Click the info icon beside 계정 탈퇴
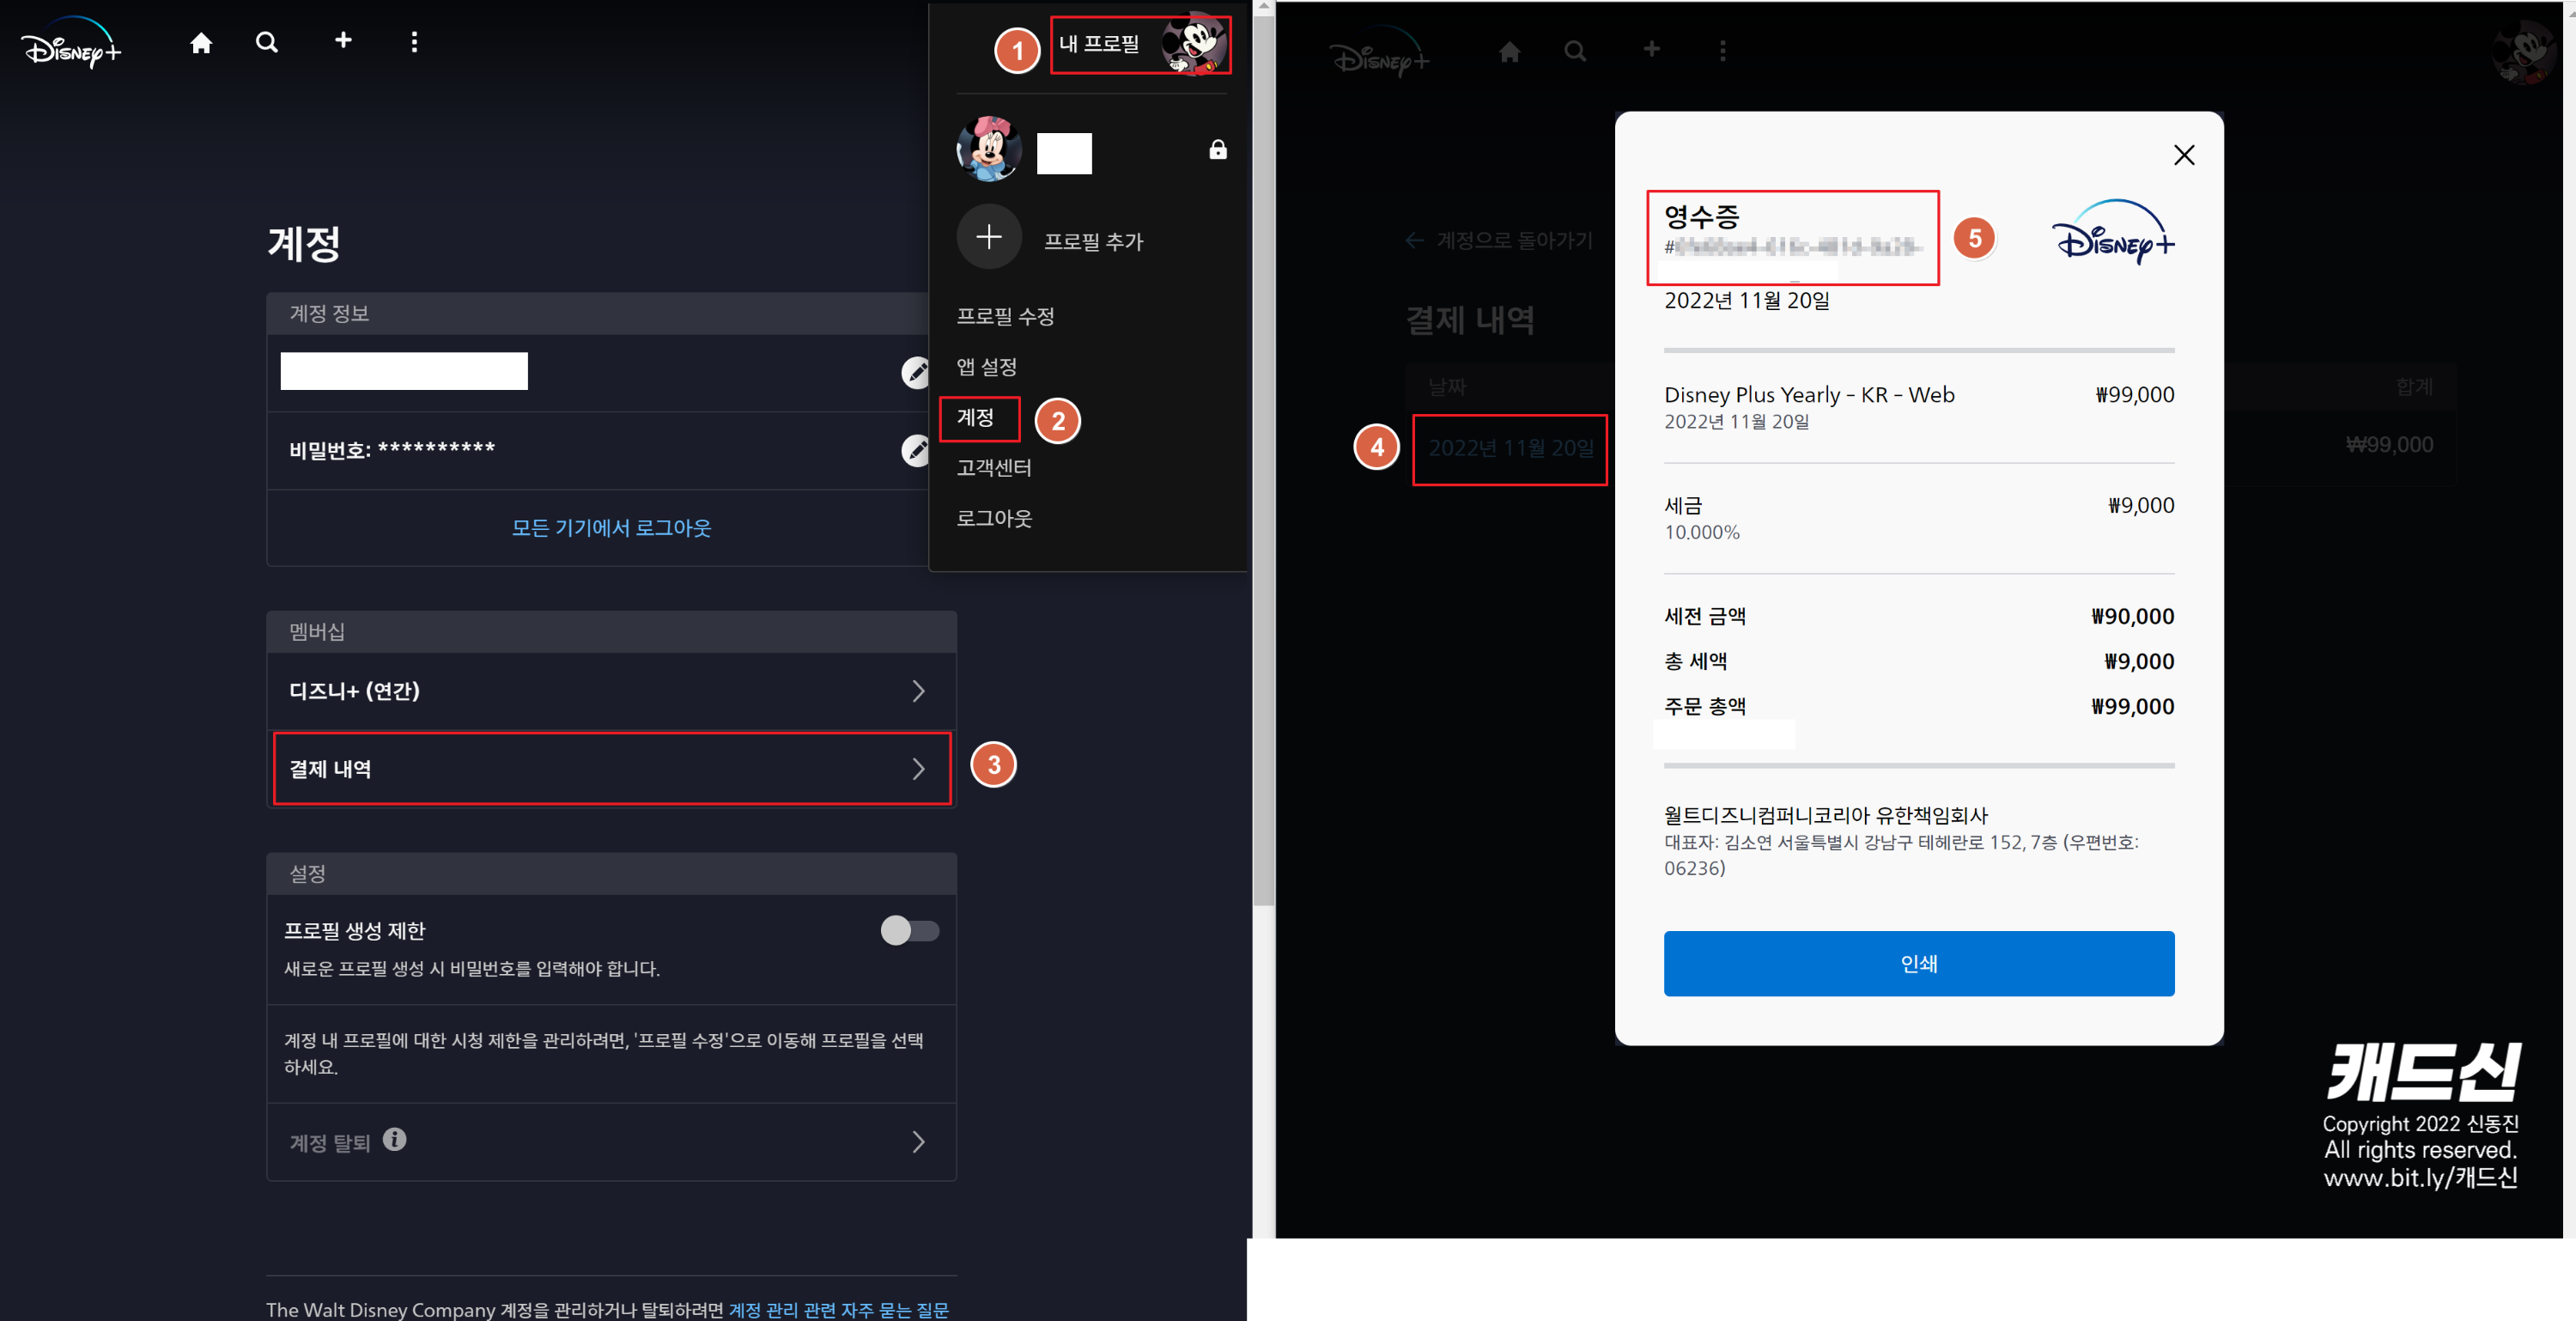2576x1321 pixels. (x=395, y=1139)
